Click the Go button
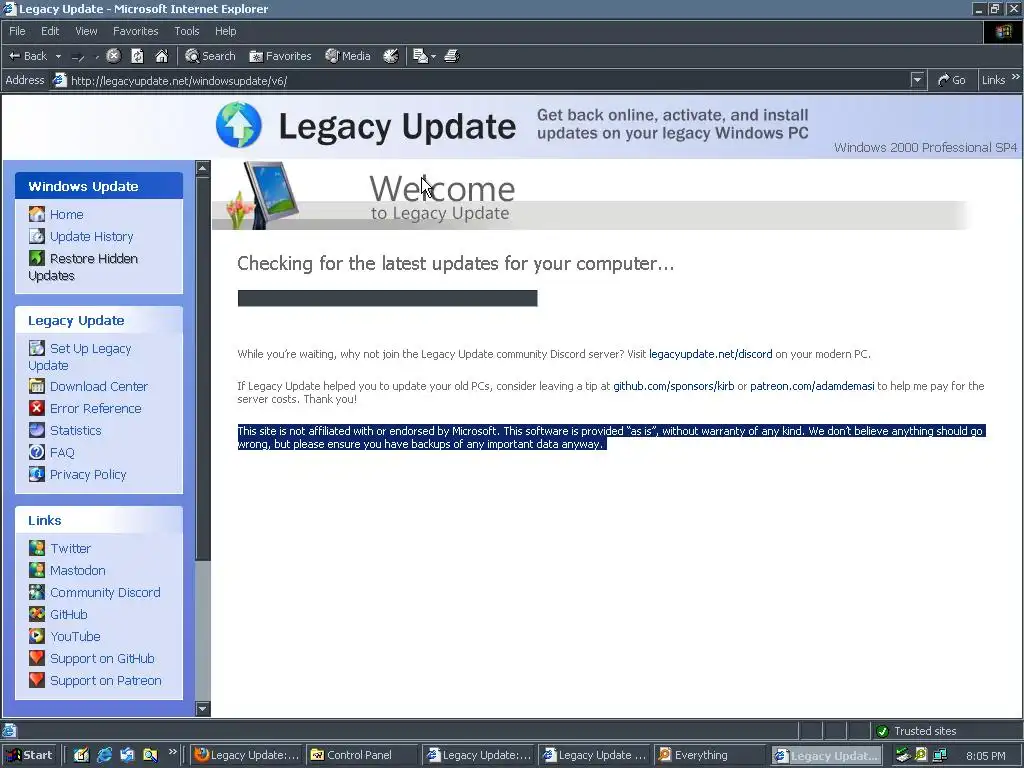The width and height of the screenshot is (1024, 768). coord(952,80)
